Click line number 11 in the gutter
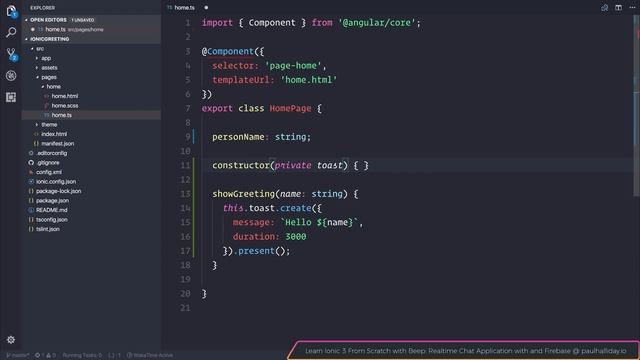Screen dimensions: 640x360 [x=185, y=165]
